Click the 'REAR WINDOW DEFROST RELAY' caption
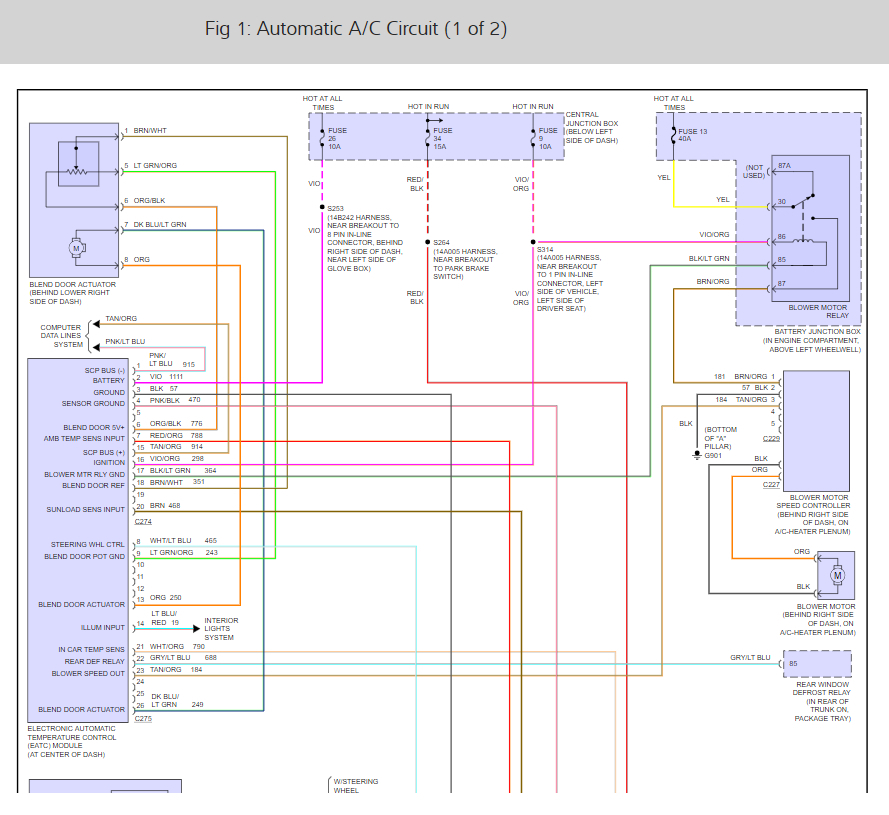 point(822,689)
